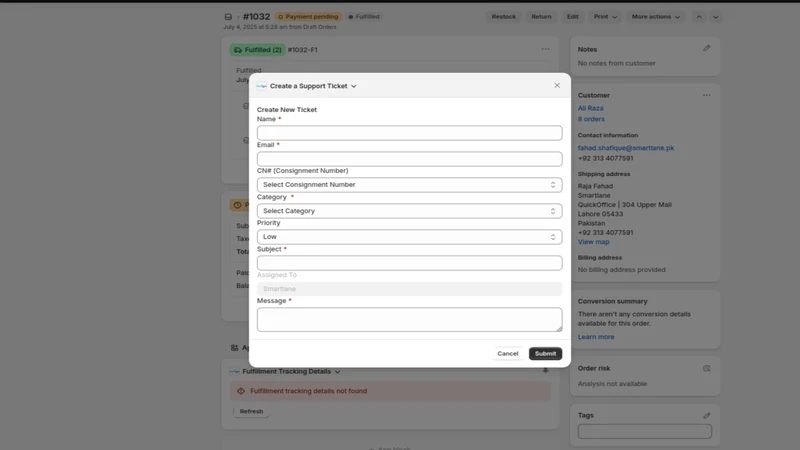
Task: Open the Print menu
Action: (x=605, y=17)
